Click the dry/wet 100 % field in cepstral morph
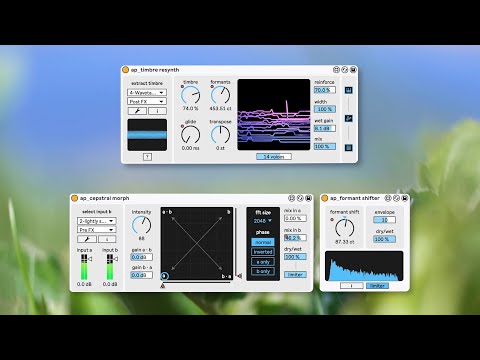 pyautogui.click(x=295, y=257)
